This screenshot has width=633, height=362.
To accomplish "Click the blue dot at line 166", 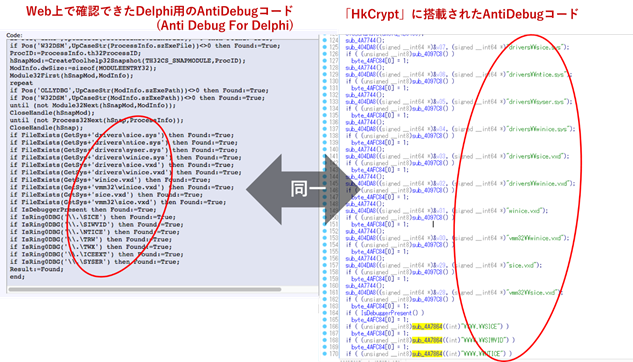I will click(325, 326).
